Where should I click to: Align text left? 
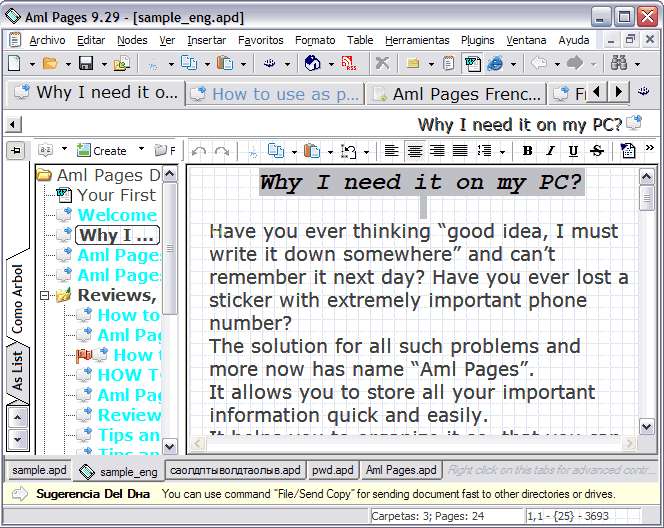pos(391,151)
